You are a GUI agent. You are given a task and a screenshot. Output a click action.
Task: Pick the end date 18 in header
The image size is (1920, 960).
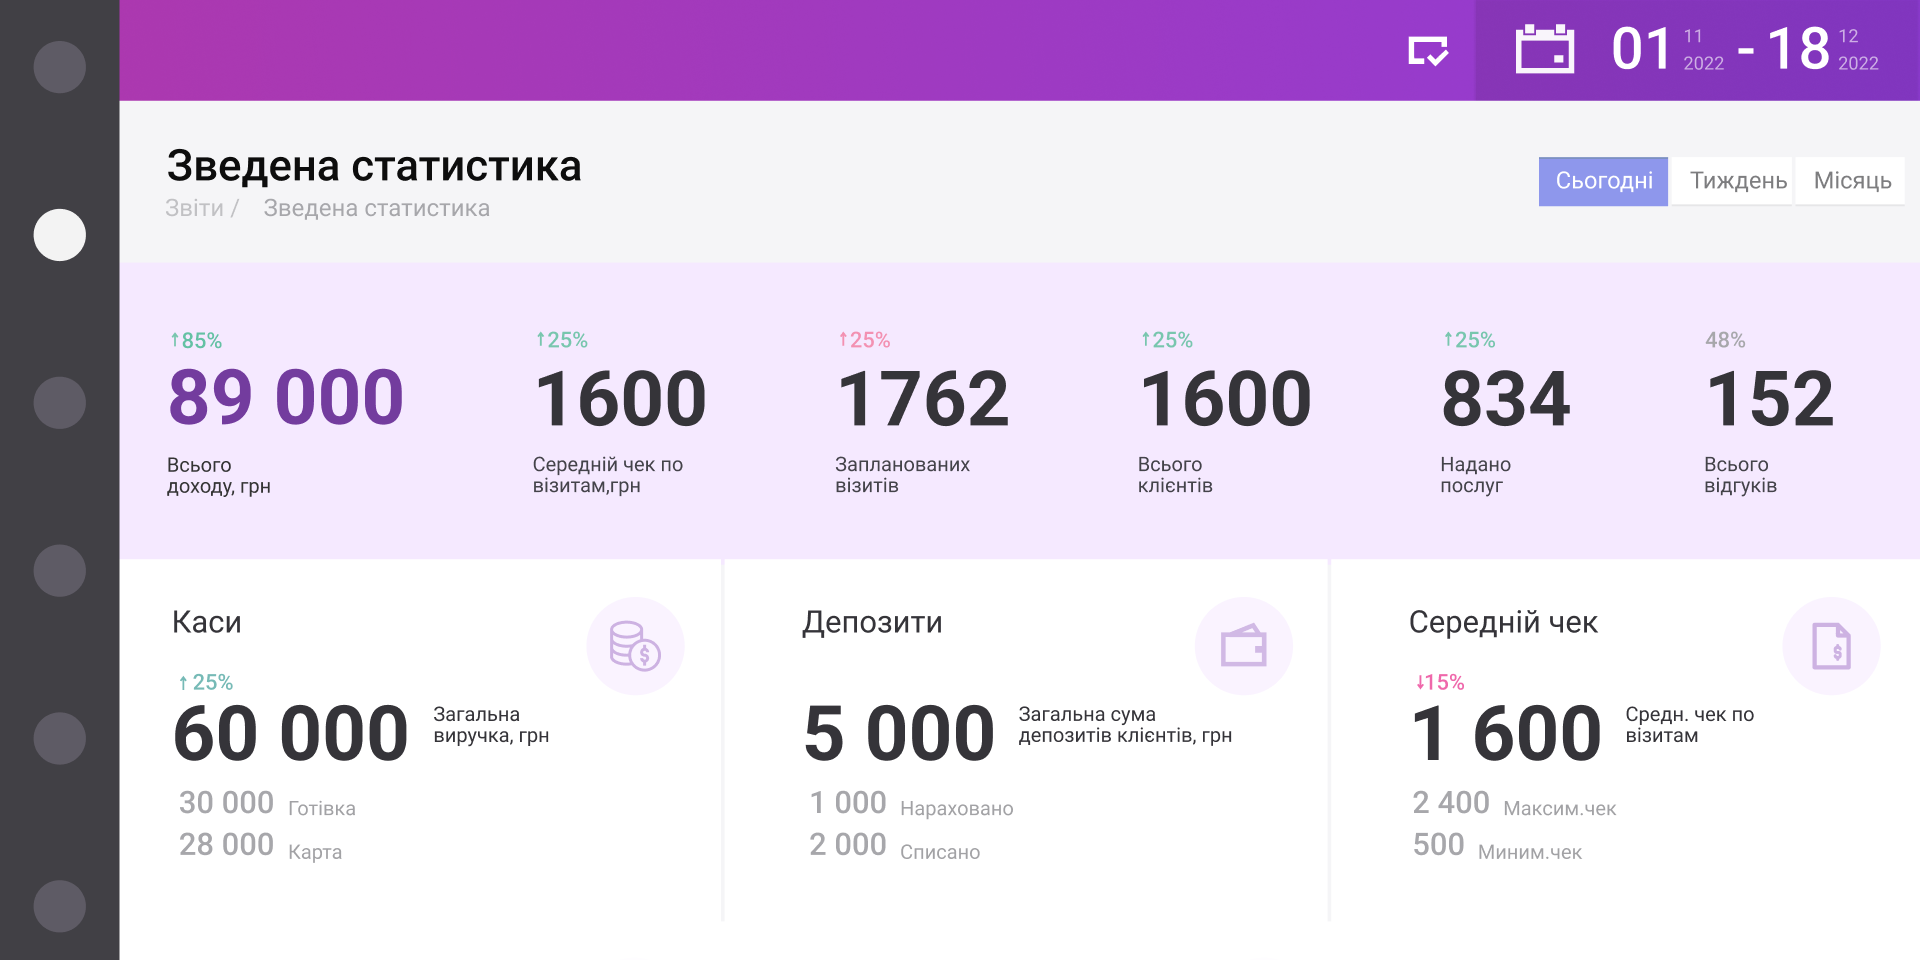(x=1798, y=49)
